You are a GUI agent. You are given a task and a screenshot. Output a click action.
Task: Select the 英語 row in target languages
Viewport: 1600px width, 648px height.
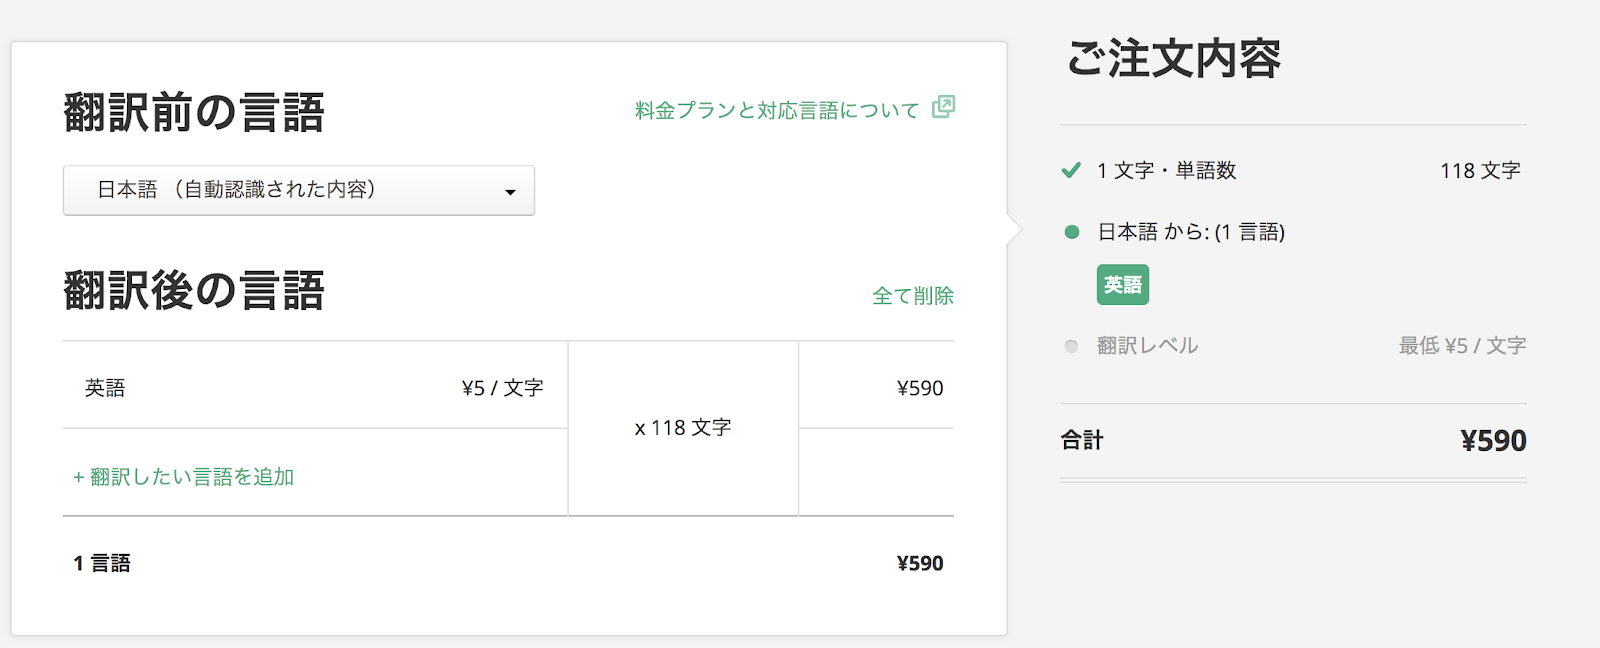[105, 388]
